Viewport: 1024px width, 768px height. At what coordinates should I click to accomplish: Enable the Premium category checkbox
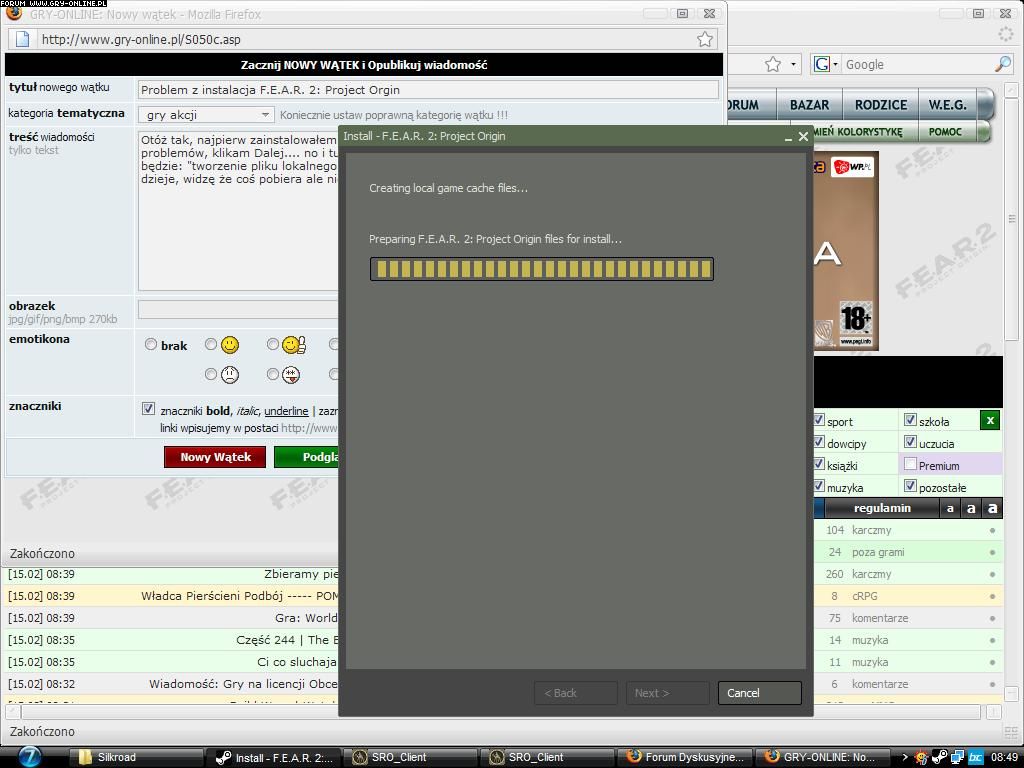tap(910, 464)
